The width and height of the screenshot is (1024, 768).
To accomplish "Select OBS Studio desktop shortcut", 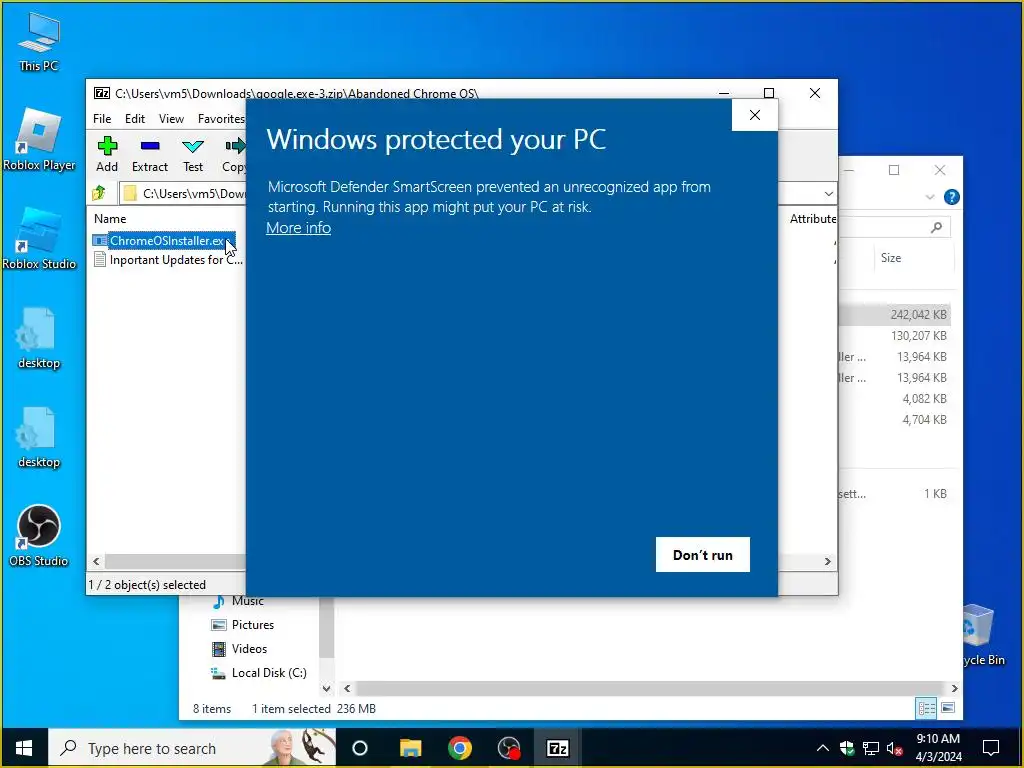I will tap(39, 536).
